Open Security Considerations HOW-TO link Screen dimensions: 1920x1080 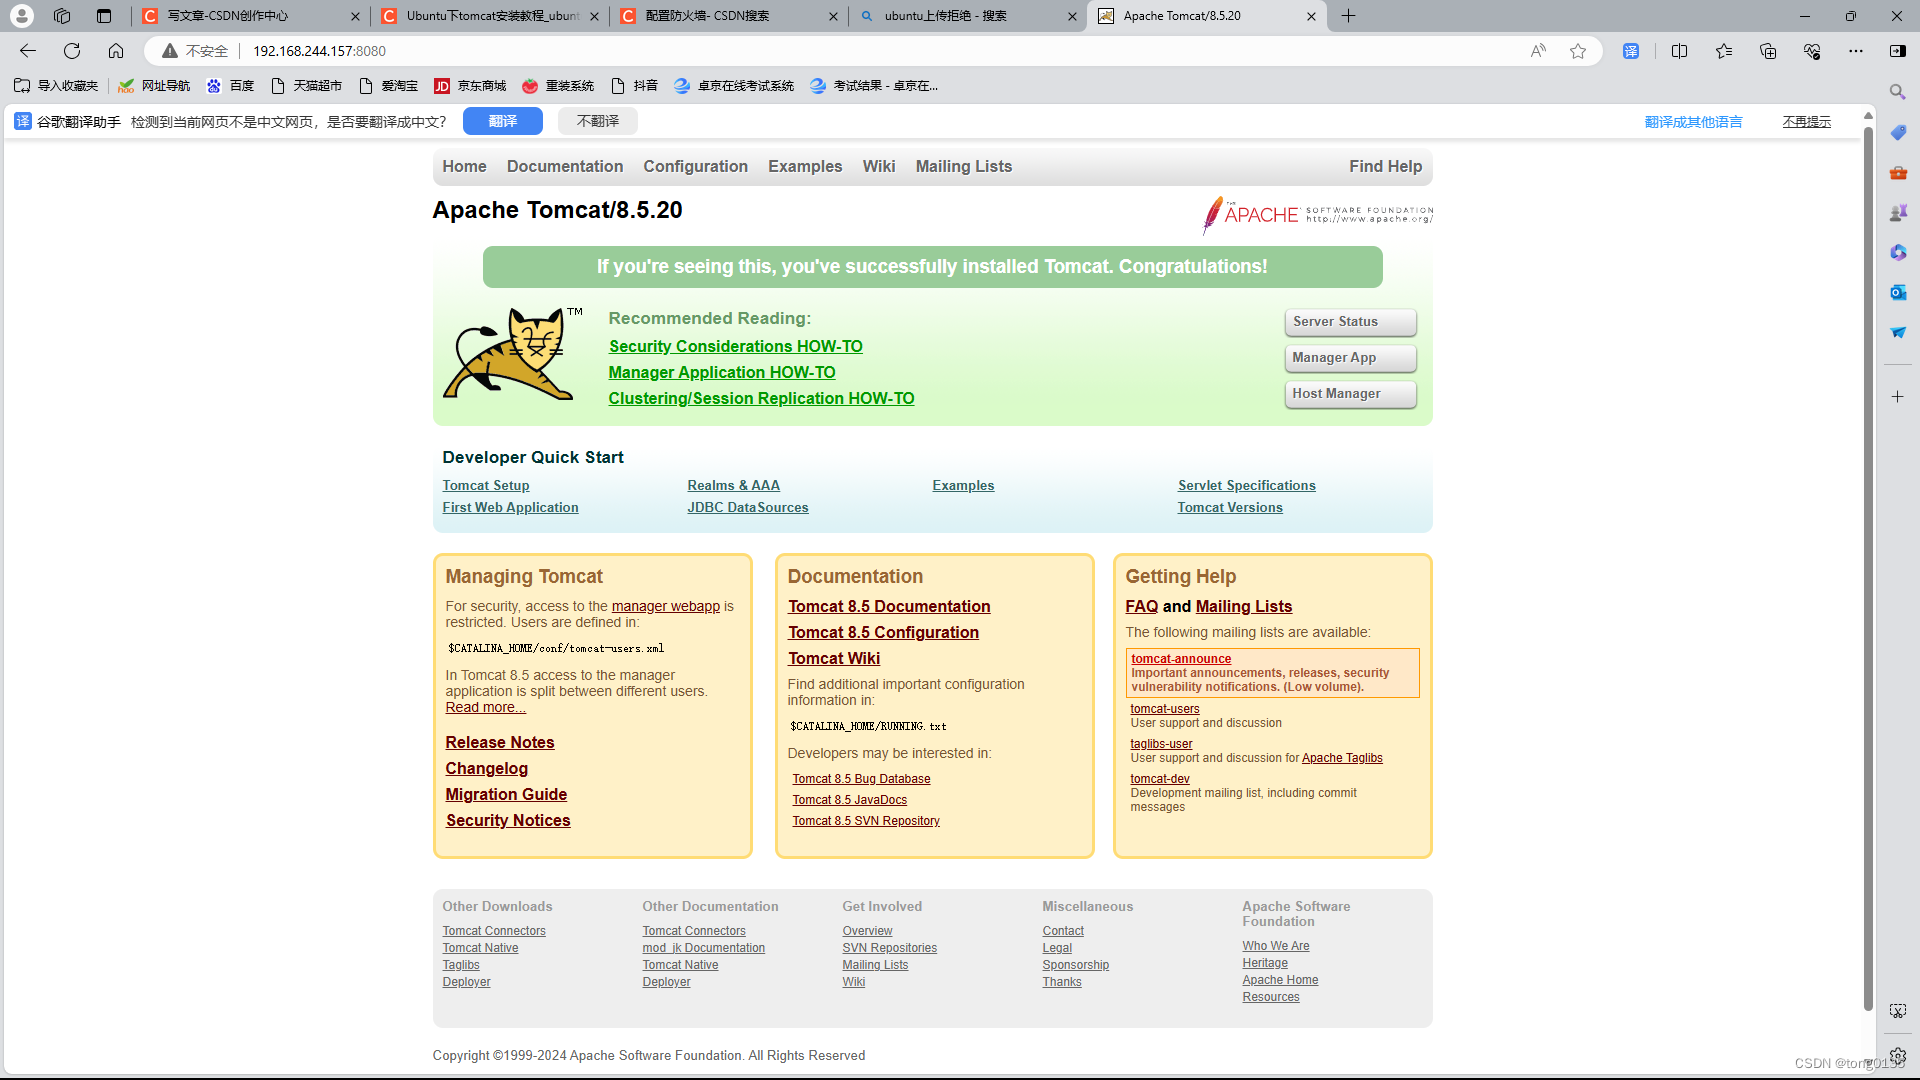point(736,347)
